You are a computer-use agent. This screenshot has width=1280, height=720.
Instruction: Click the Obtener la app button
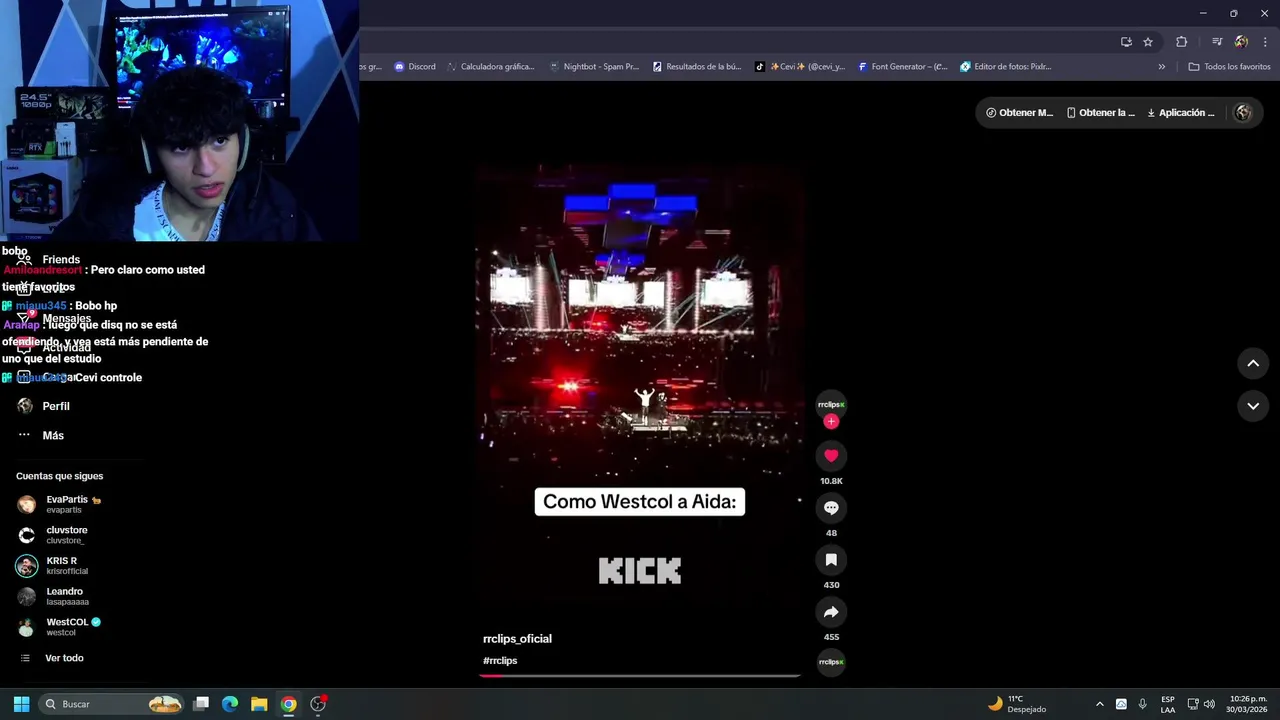(x=1101, y=113)
